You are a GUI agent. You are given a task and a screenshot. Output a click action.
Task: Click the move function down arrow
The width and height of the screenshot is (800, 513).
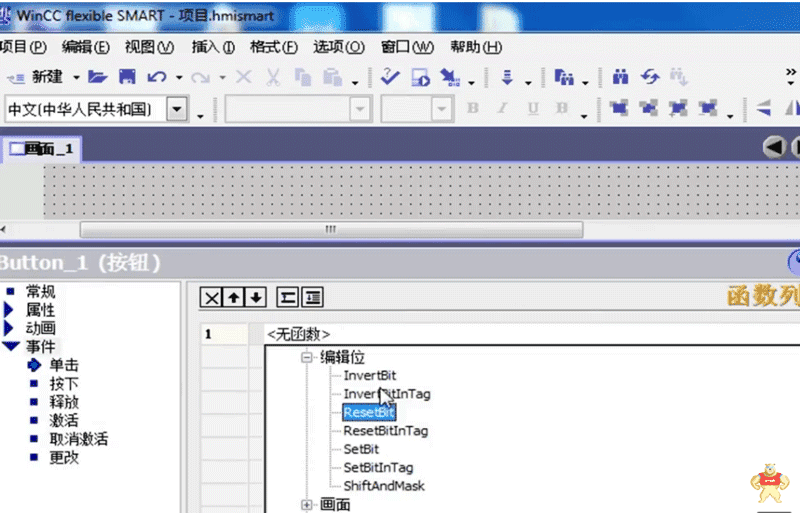pos(256,297)
